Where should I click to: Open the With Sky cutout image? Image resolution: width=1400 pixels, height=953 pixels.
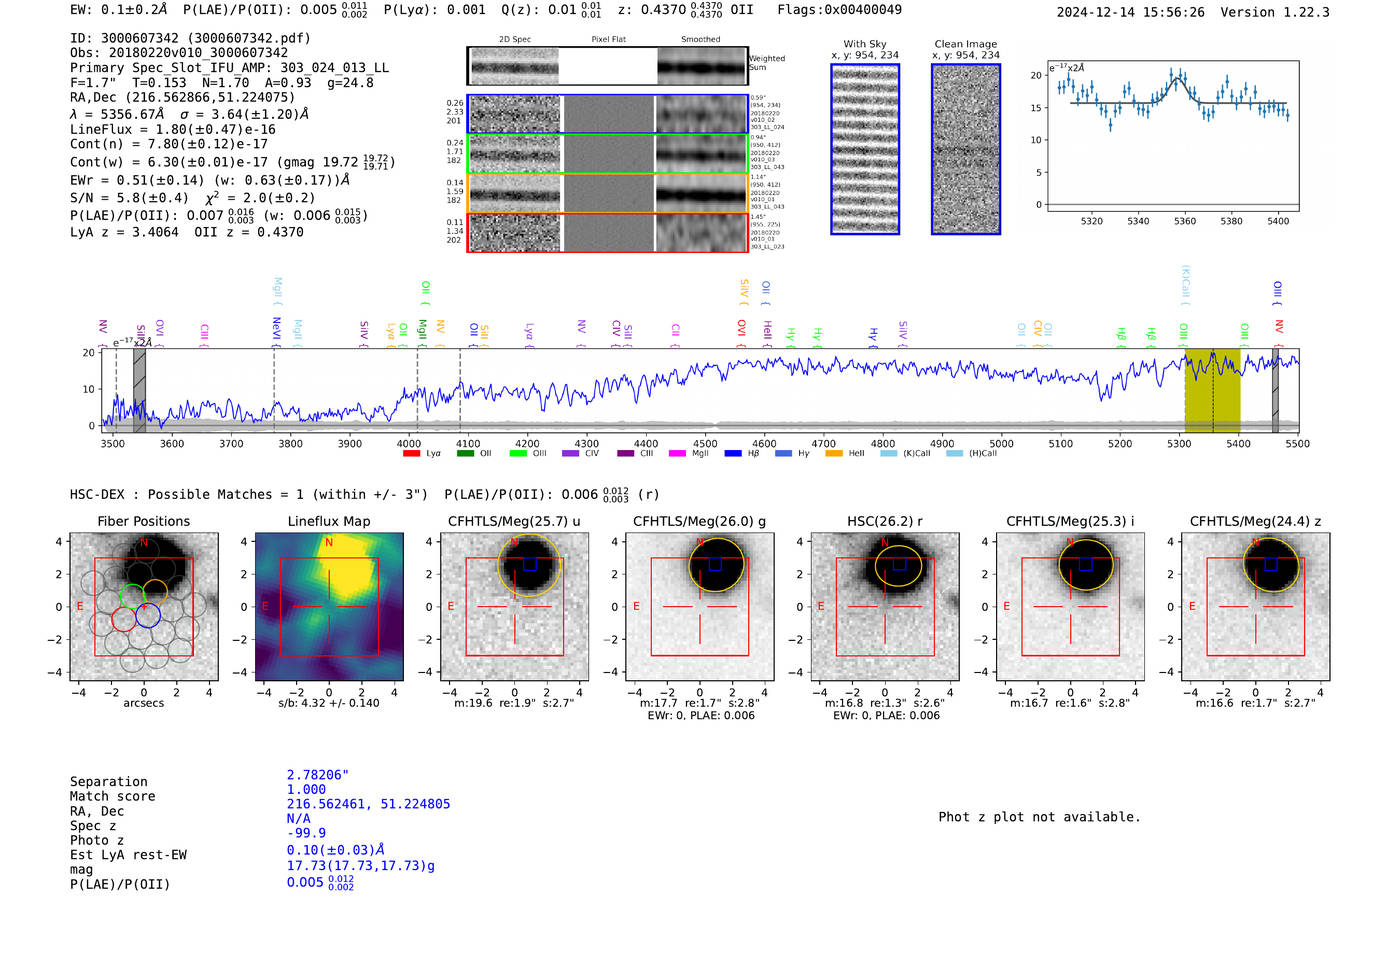865,149
